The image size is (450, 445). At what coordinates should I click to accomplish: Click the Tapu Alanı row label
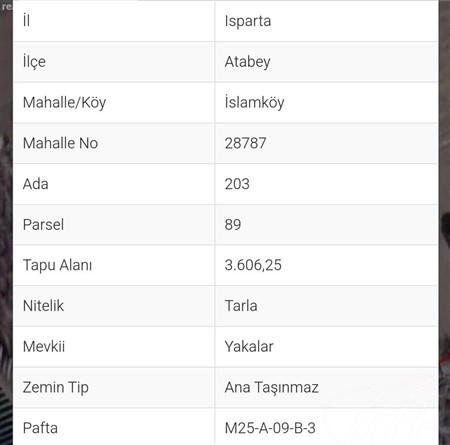(57, 266)
